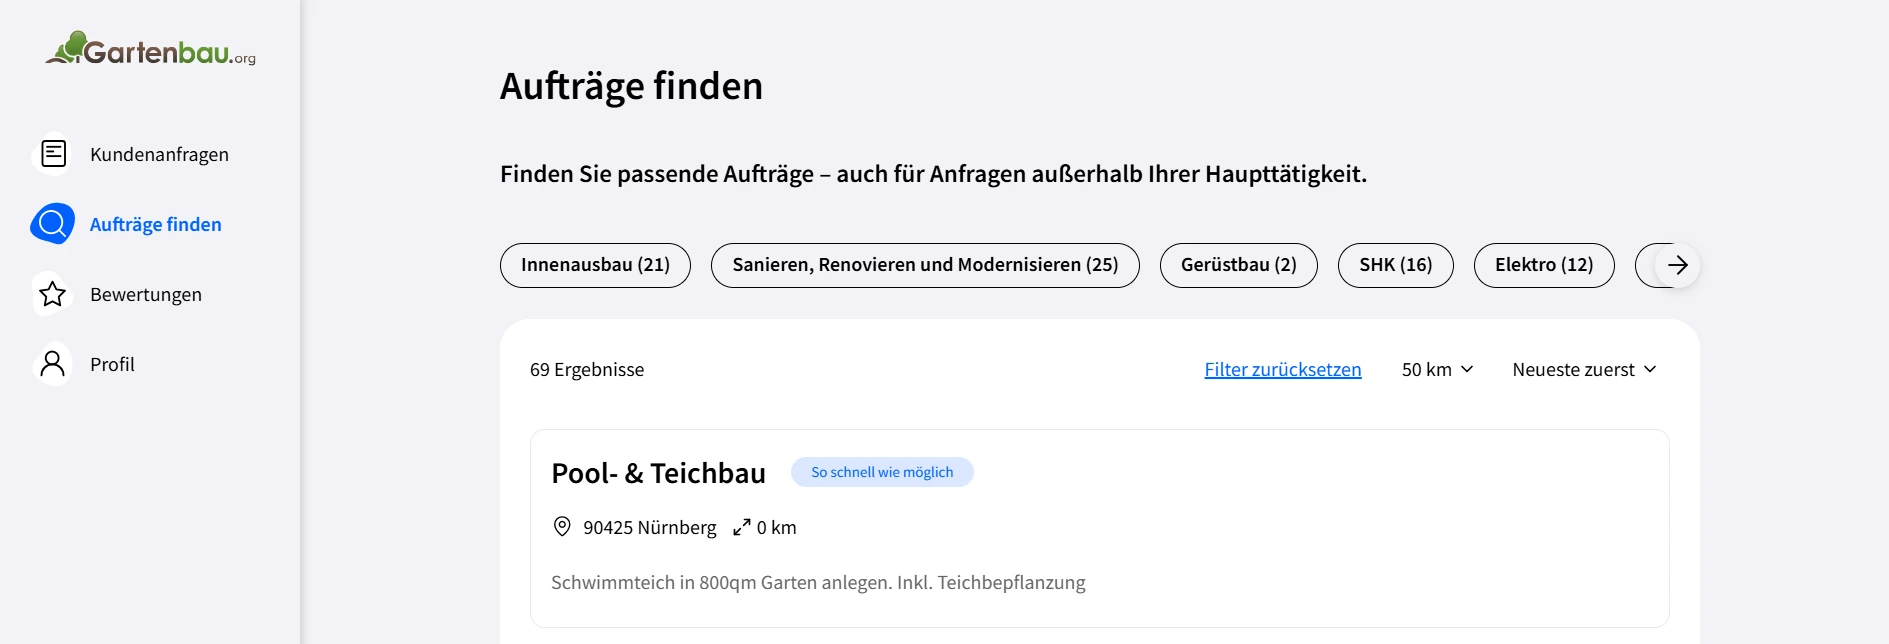Filter by Elektro (12)

click(x=1544, y=265)
